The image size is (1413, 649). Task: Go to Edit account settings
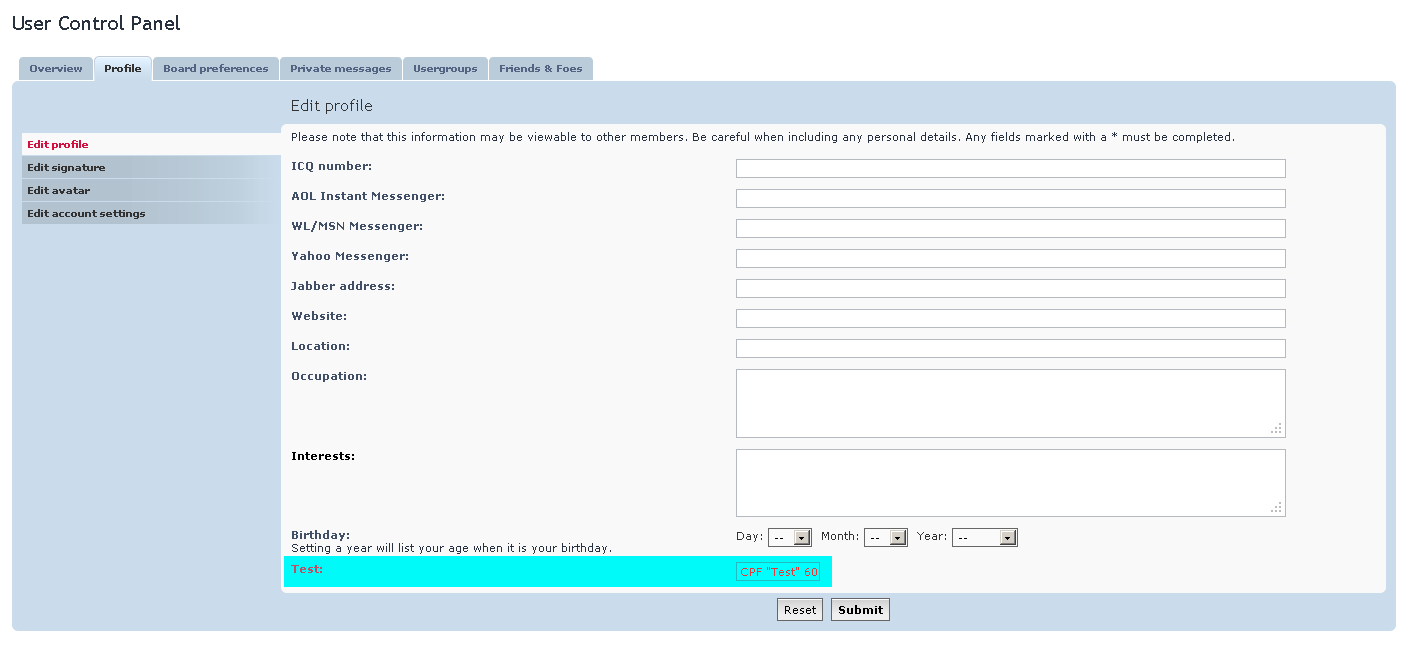click(x=86, y=214)
